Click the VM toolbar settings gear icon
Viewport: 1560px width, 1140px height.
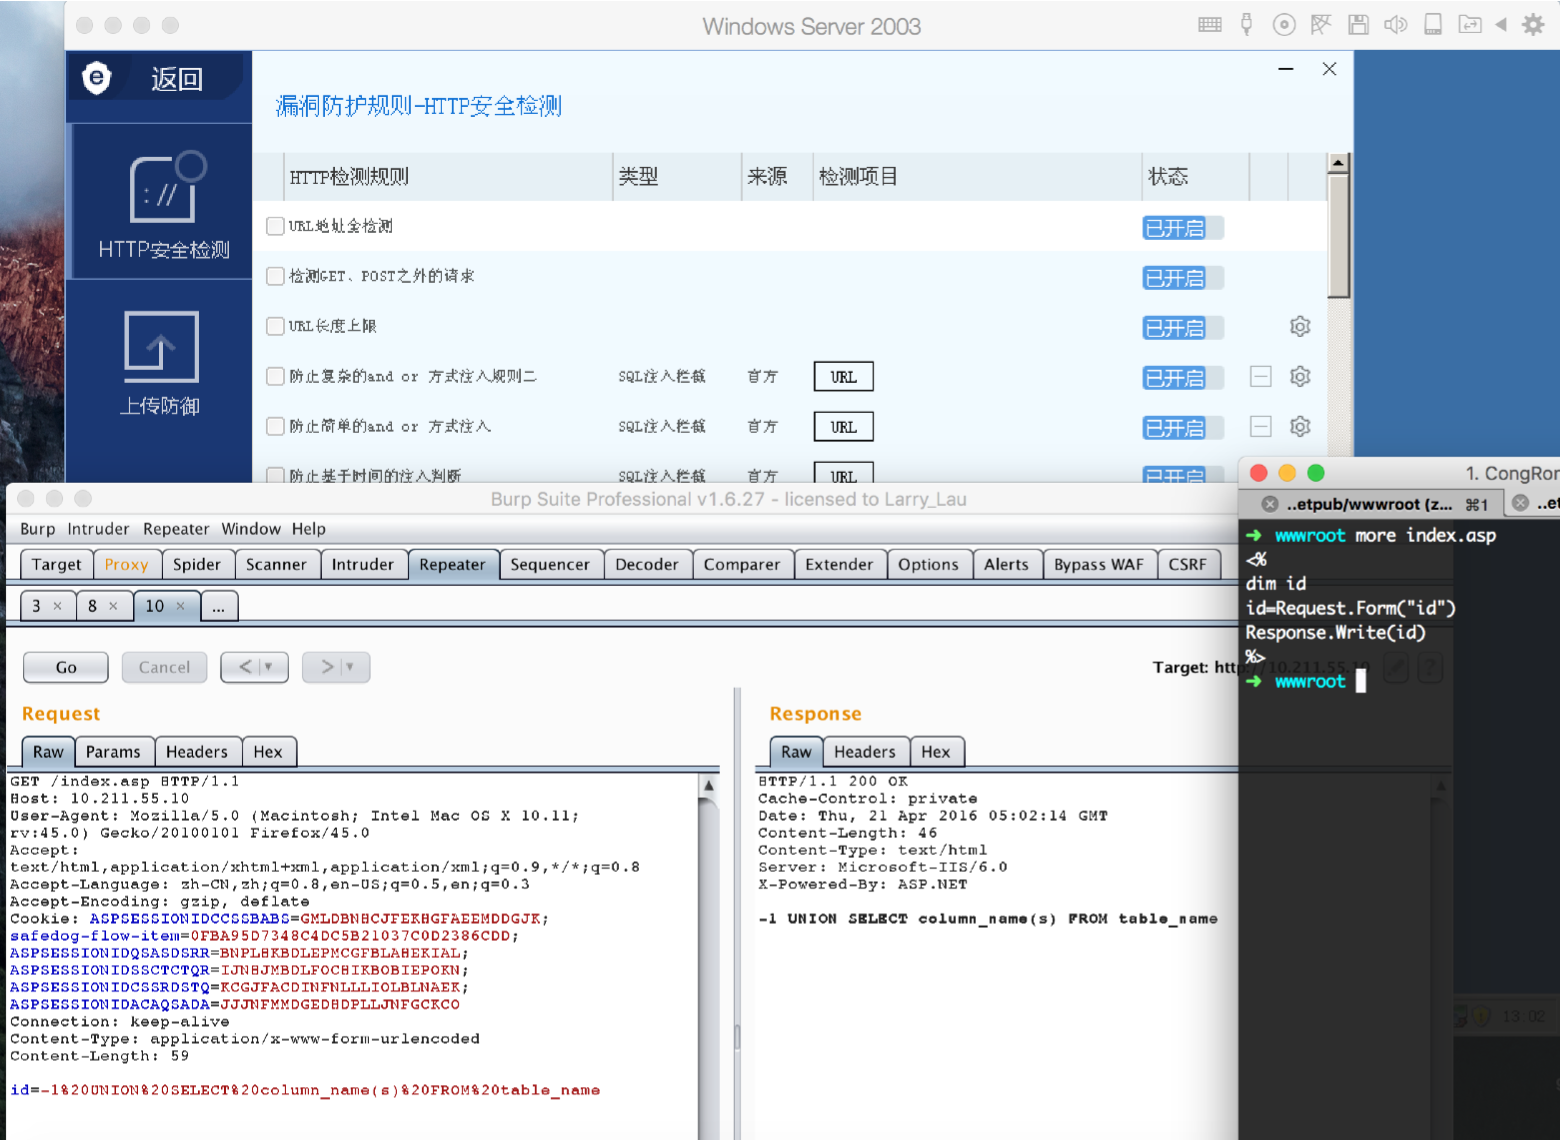click(1532, 25)
